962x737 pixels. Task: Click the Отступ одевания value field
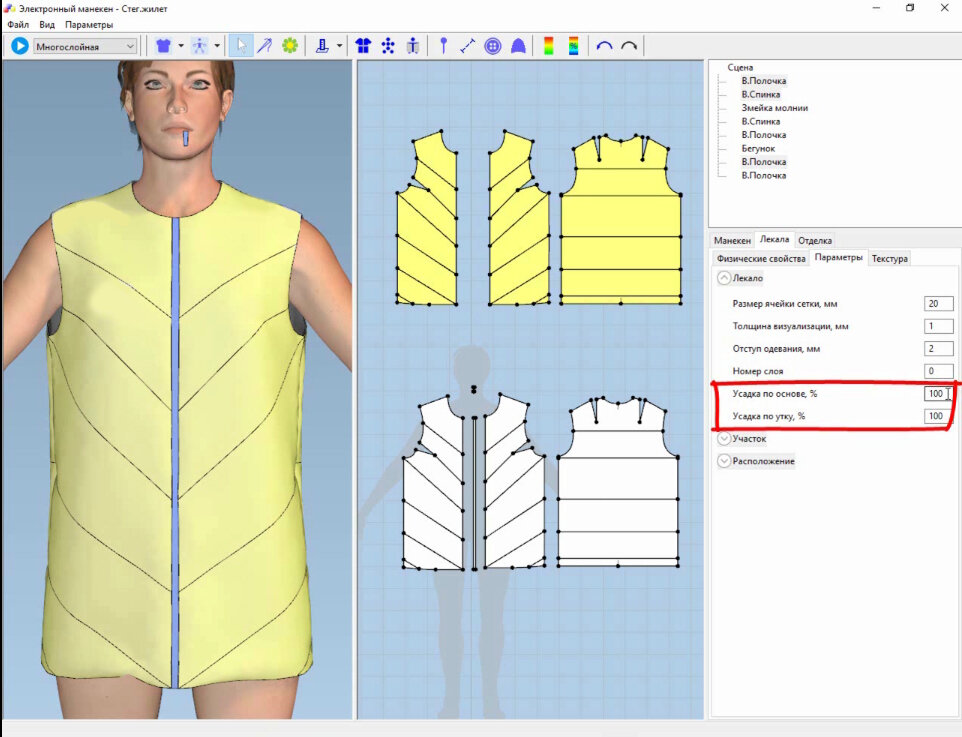[x=939, y=349]
